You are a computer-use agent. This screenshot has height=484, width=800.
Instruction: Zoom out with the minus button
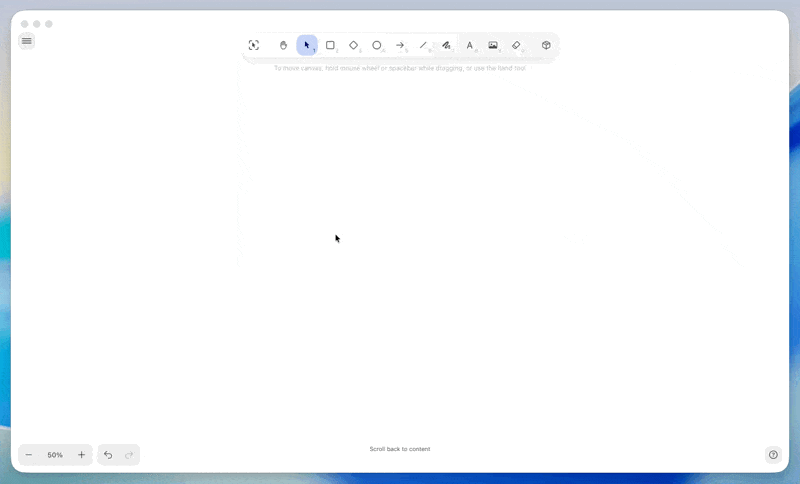[29, 455]
